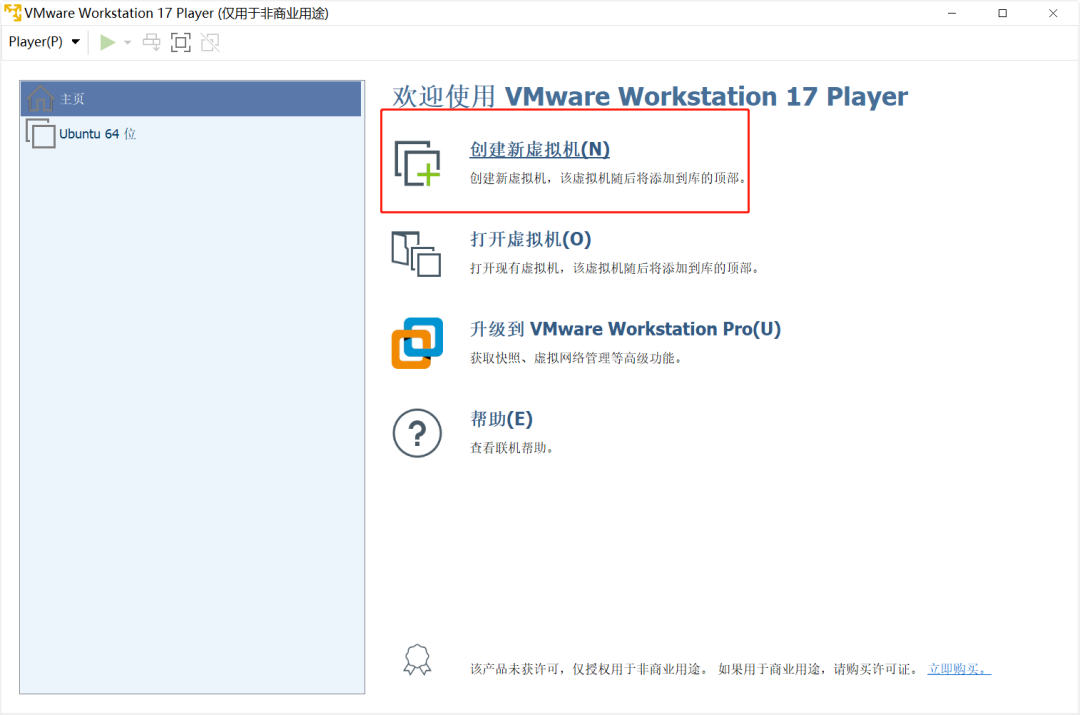This screenshot has width=1080, height=715.
Task: Click the 查看联机帮助 text
Action: [511, 448]
